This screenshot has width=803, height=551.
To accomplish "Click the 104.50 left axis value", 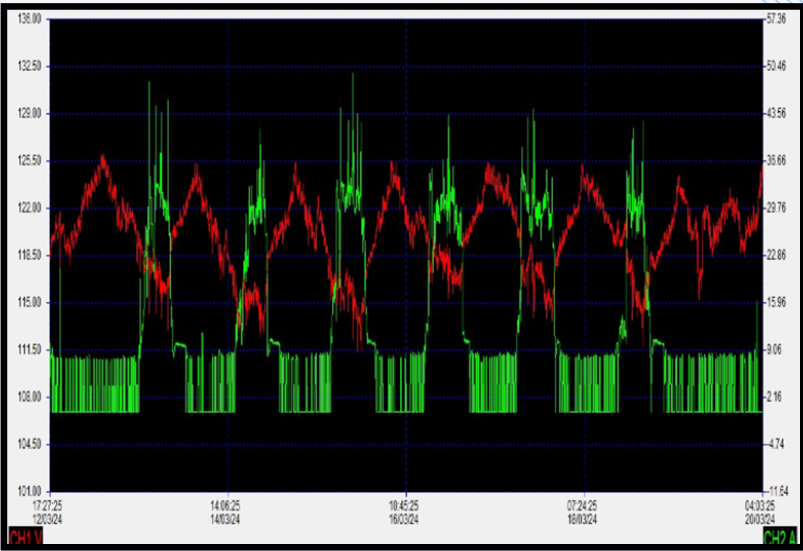I will tap(31, 443).
